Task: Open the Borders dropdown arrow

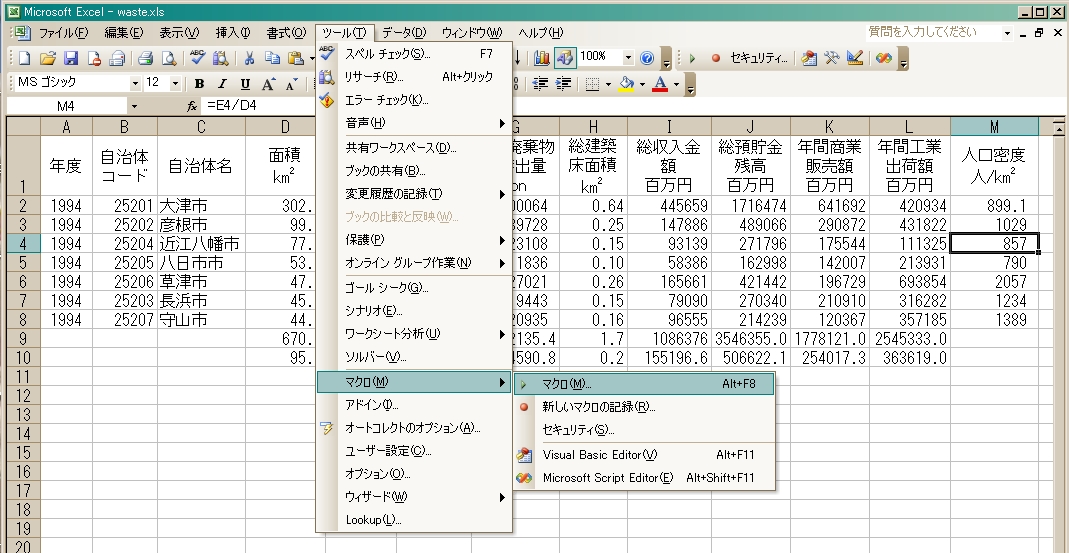Action: point(608,84)
